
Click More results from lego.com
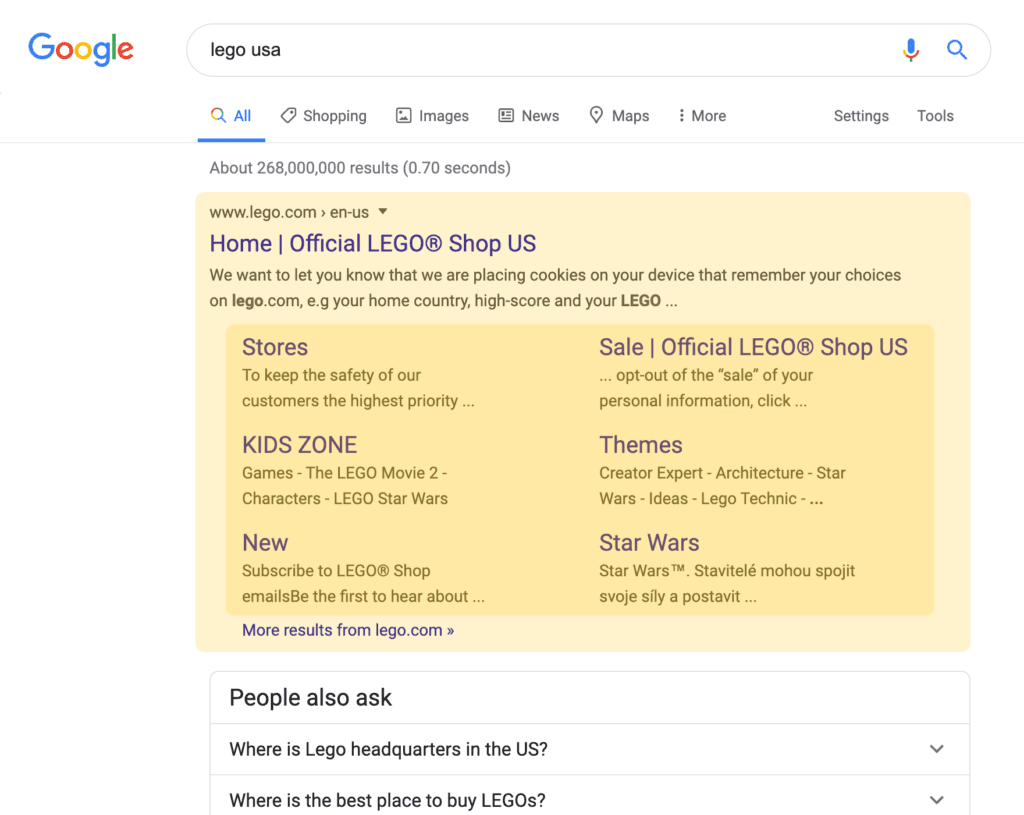click(348, 630)
